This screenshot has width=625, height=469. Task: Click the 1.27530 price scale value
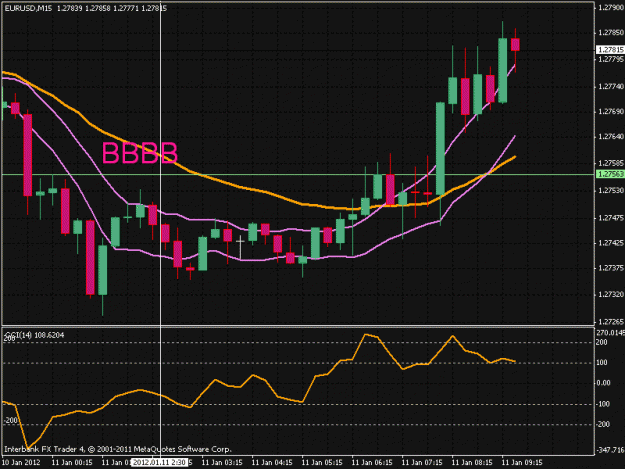(611, 191)
